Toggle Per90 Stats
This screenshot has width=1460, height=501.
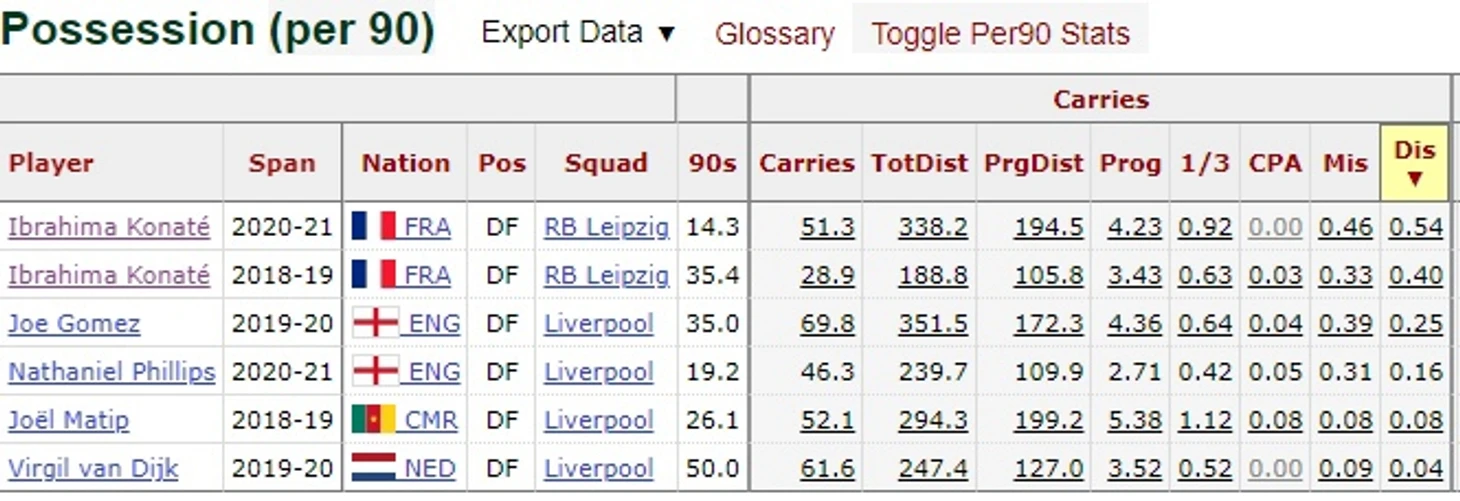(1000, 34)
